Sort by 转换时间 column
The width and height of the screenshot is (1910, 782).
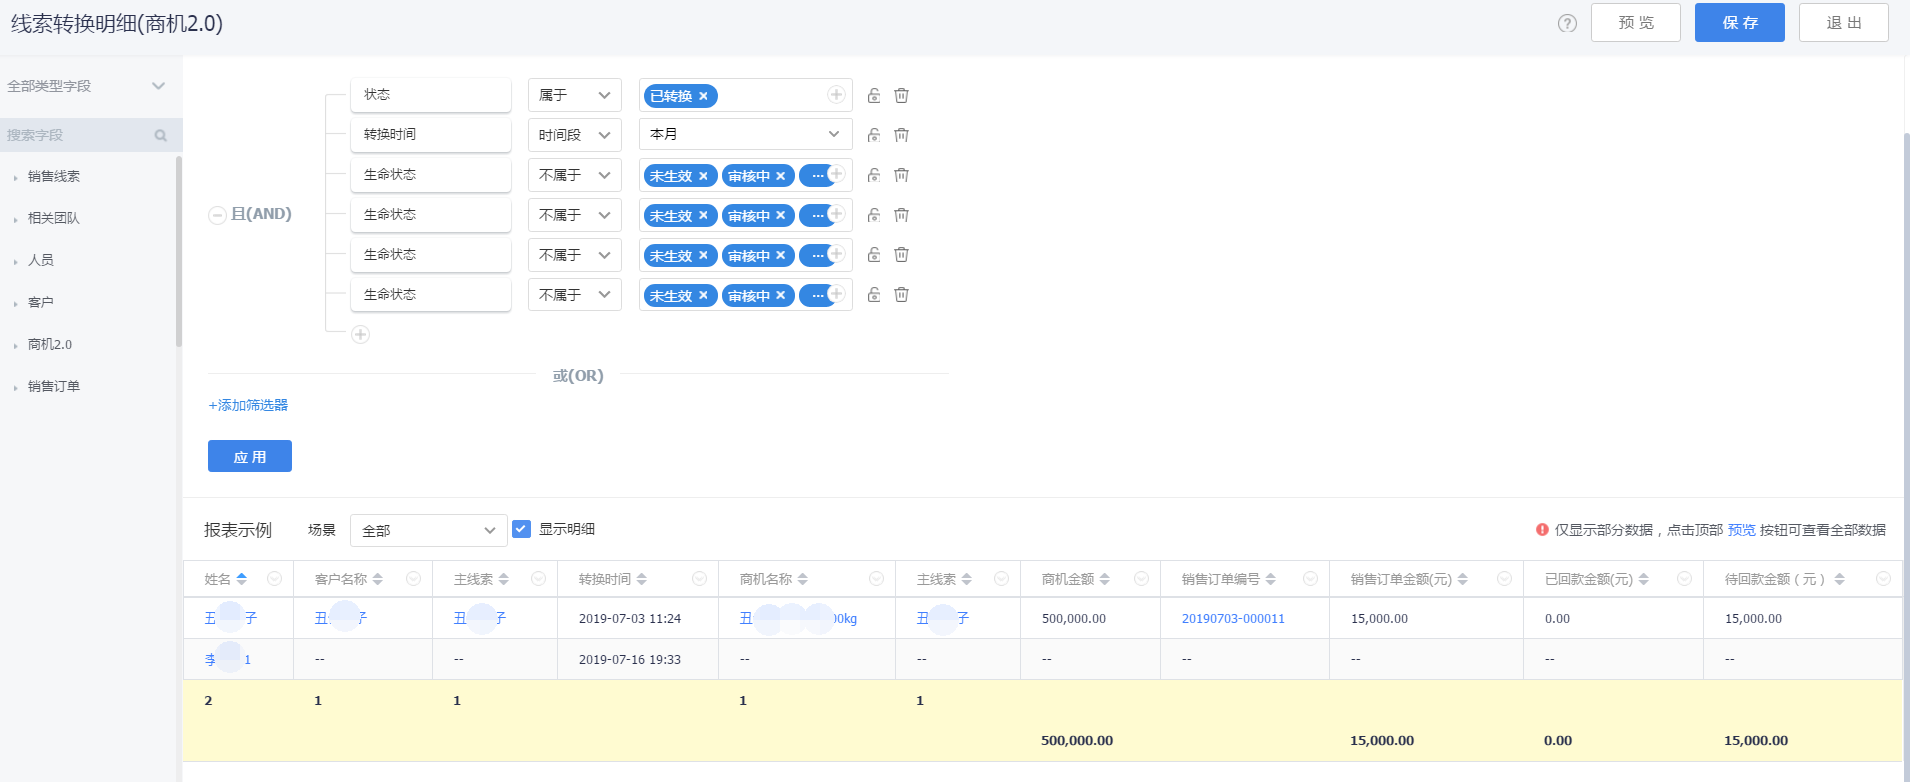(642, 579)
